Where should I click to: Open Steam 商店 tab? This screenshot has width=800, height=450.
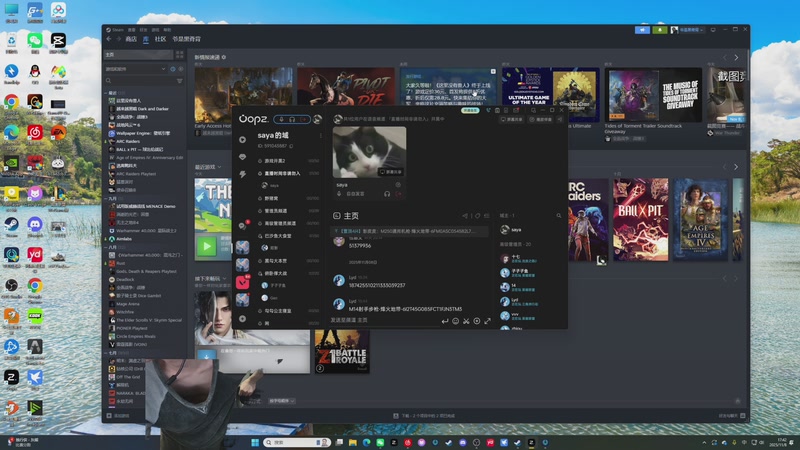tap(131, 39)
